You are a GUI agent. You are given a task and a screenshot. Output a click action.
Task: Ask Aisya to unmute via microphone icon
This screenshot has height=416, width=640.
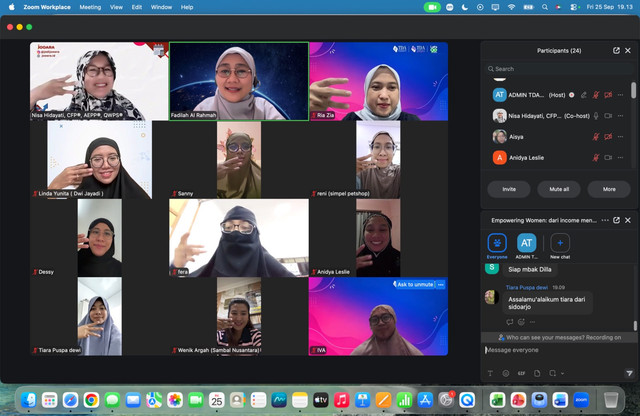[596, 137]
